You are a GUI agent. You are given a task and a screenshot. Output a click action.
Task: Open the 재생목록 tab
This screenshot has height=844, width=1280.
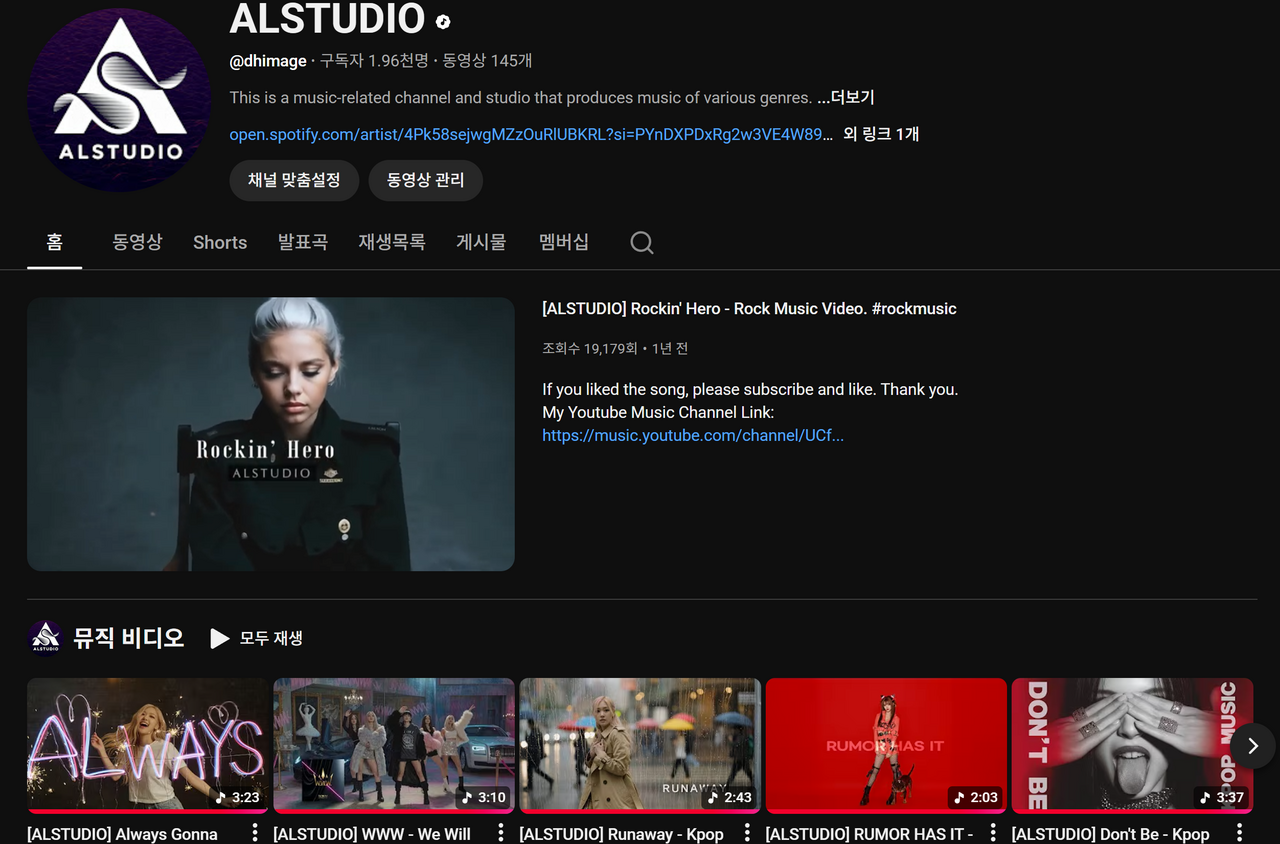coord(392,242)
